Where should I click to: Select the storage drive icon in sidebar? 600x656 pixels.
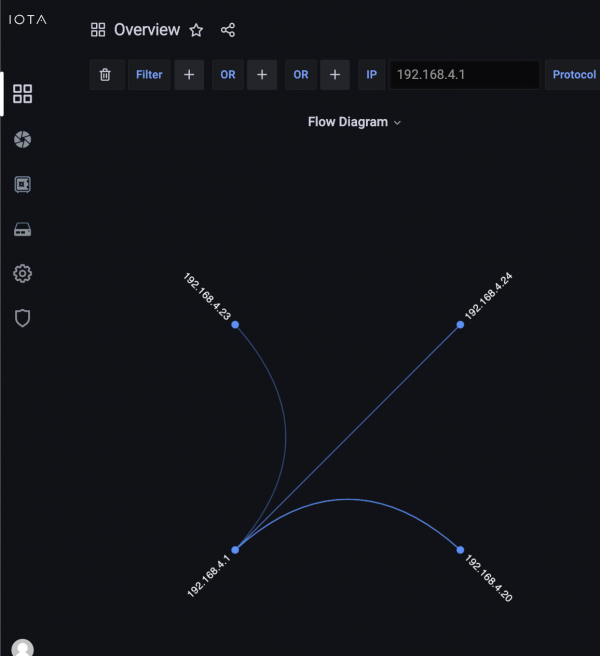tap(22, 230)
